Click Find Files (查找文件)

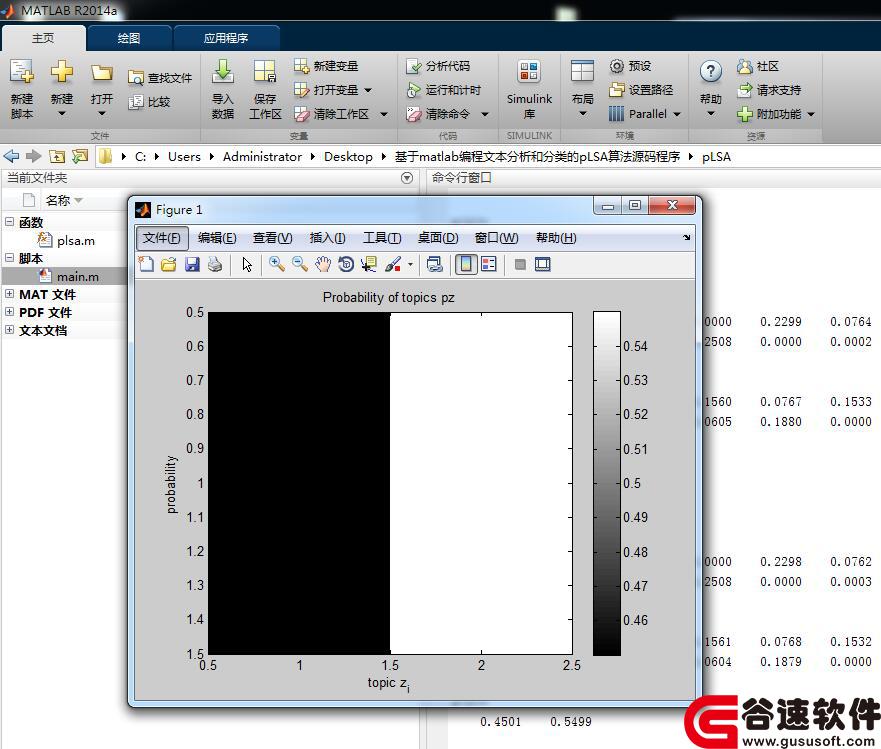pos(160,78)
